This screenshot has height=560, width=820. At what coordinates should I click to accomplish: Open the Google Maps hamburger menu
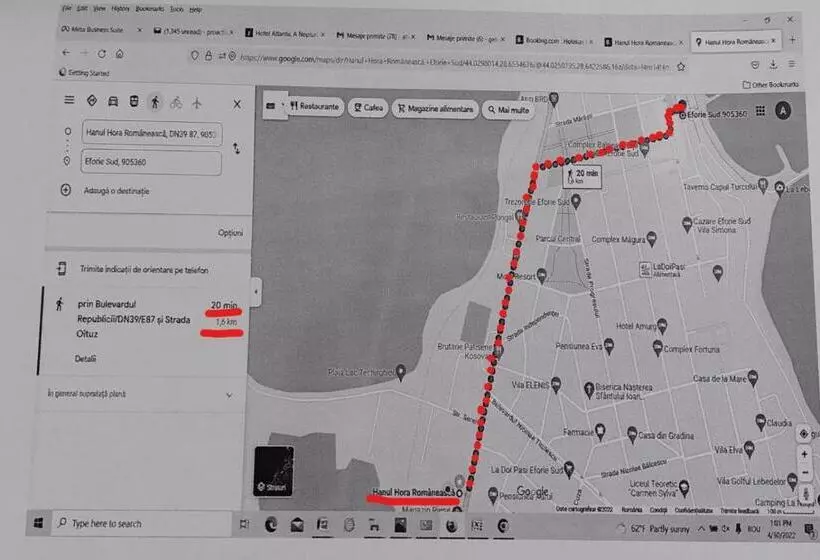point(69,99)
